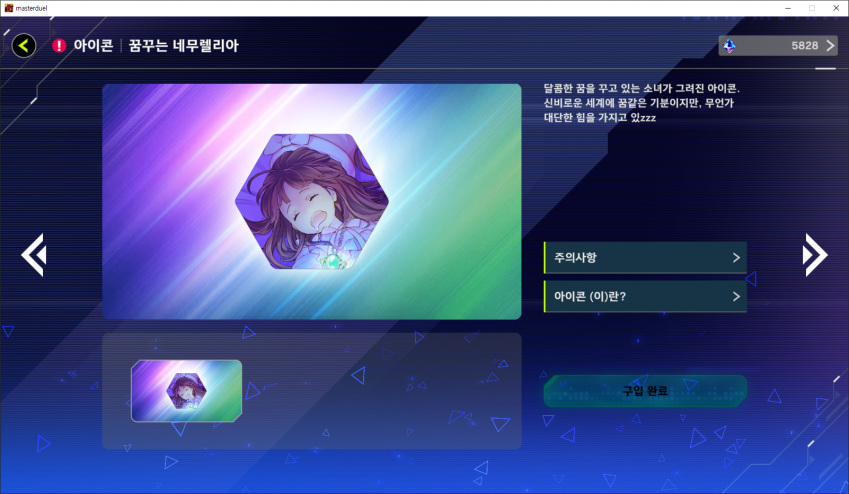The height and width of the screenshot is (494, 849).
Task: Close the masterduel window
Action: point(836,8)
